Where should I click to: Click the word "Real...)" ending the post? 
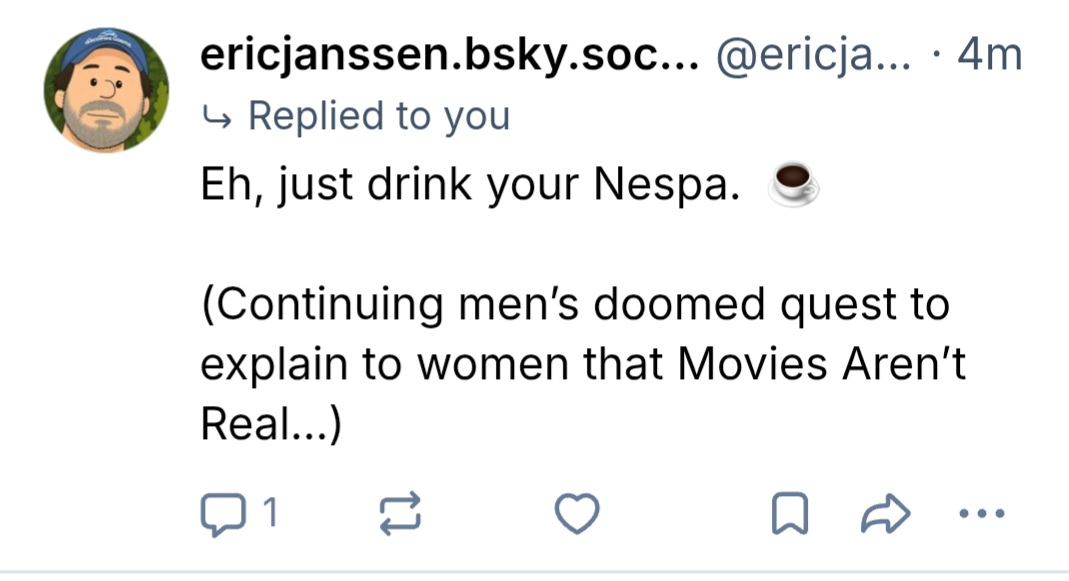coord(272,425)
